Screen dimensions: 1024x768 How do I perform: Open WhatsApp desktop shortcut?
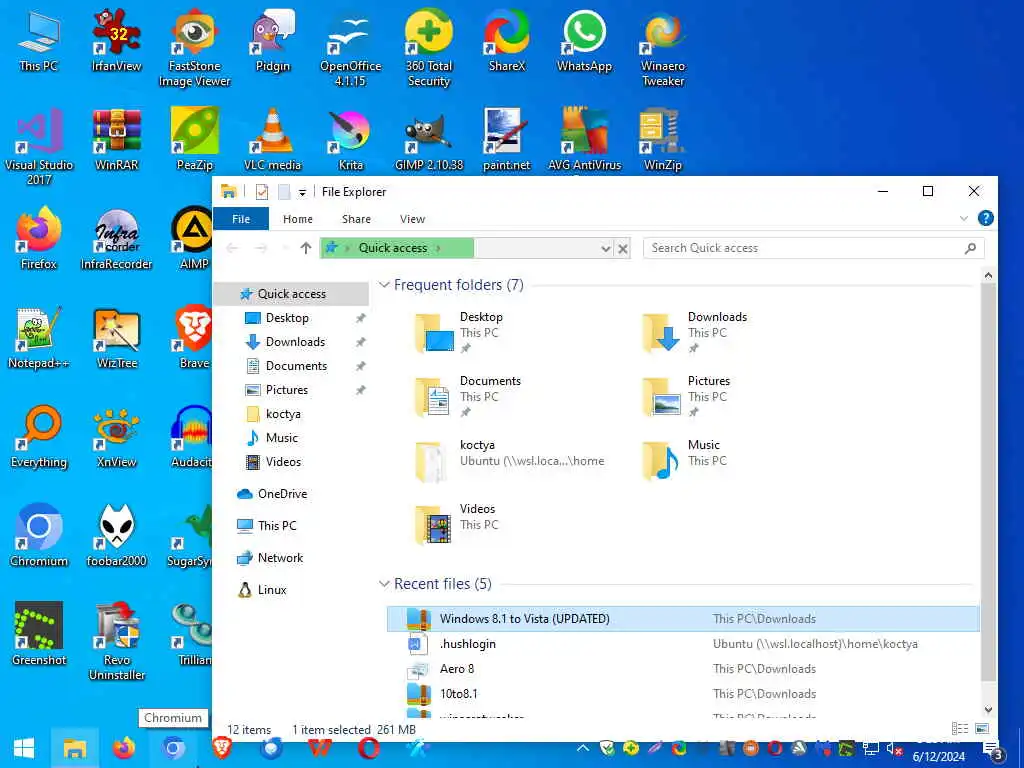[x=584, y=40]
